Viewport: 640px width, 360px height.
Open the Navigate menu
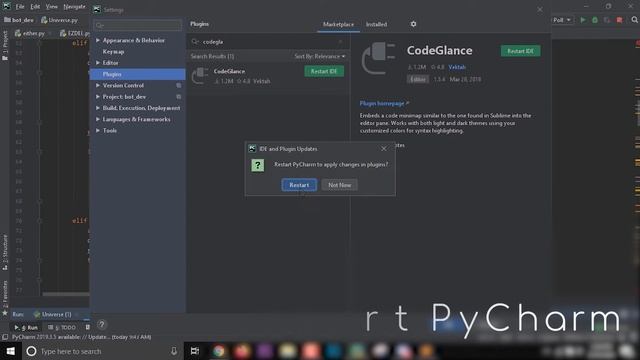click(x=75, y=7)
